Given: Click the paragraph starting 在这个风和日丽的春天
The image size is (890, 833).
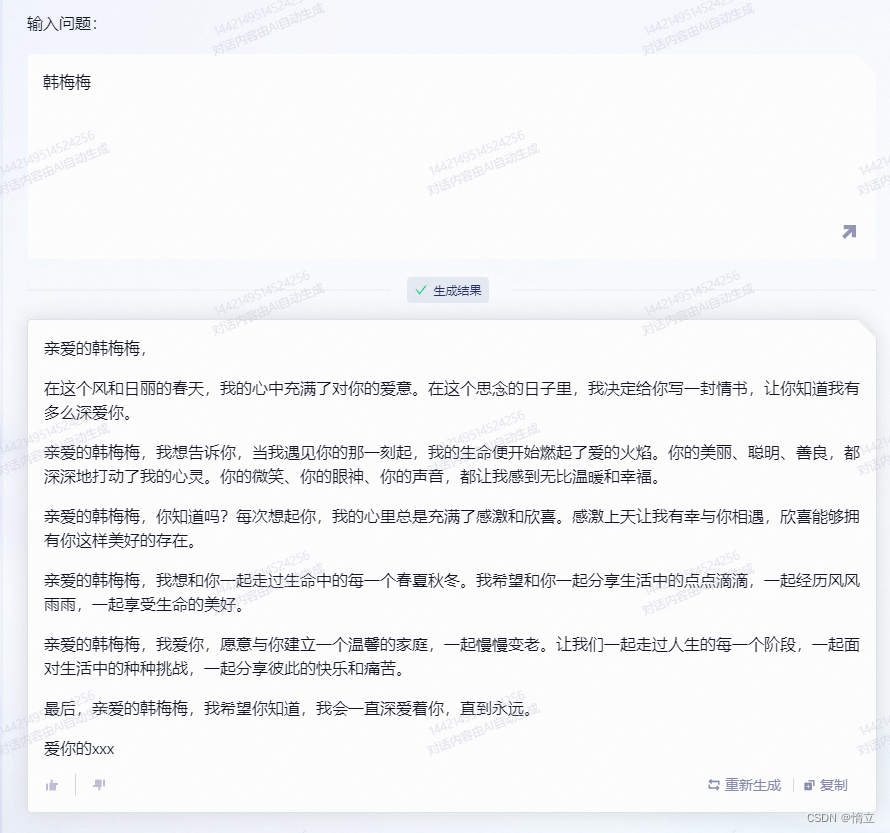Looking at the screenshot, I should point(452,401).
